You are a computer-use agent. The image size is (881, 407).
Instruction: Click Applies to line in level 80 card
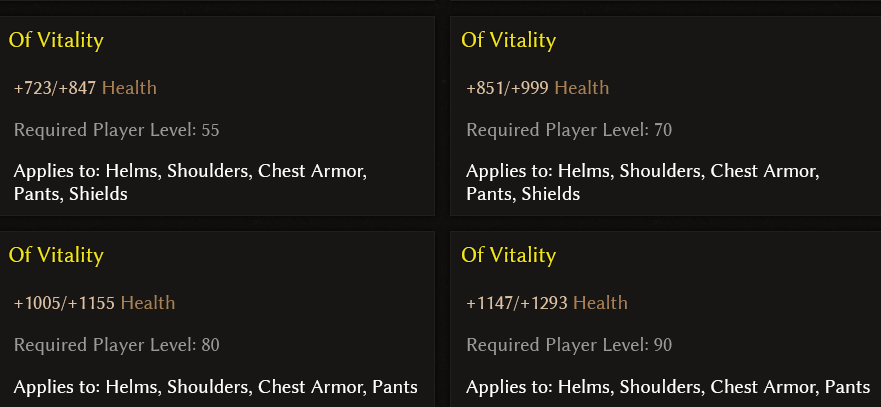(x=216, y=387)
